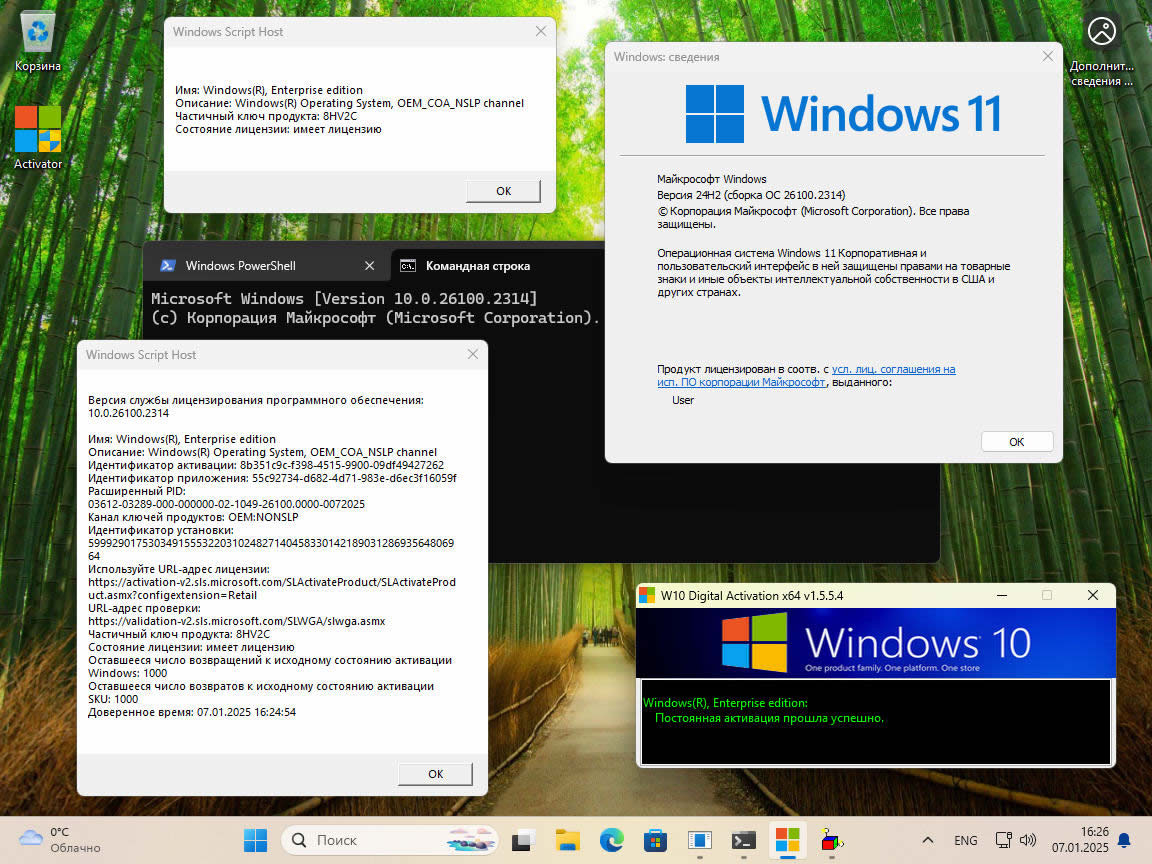This screenshot has height=864, width=1152.
Task: Switch the ENG input language indicator
Action: [965, 840]
